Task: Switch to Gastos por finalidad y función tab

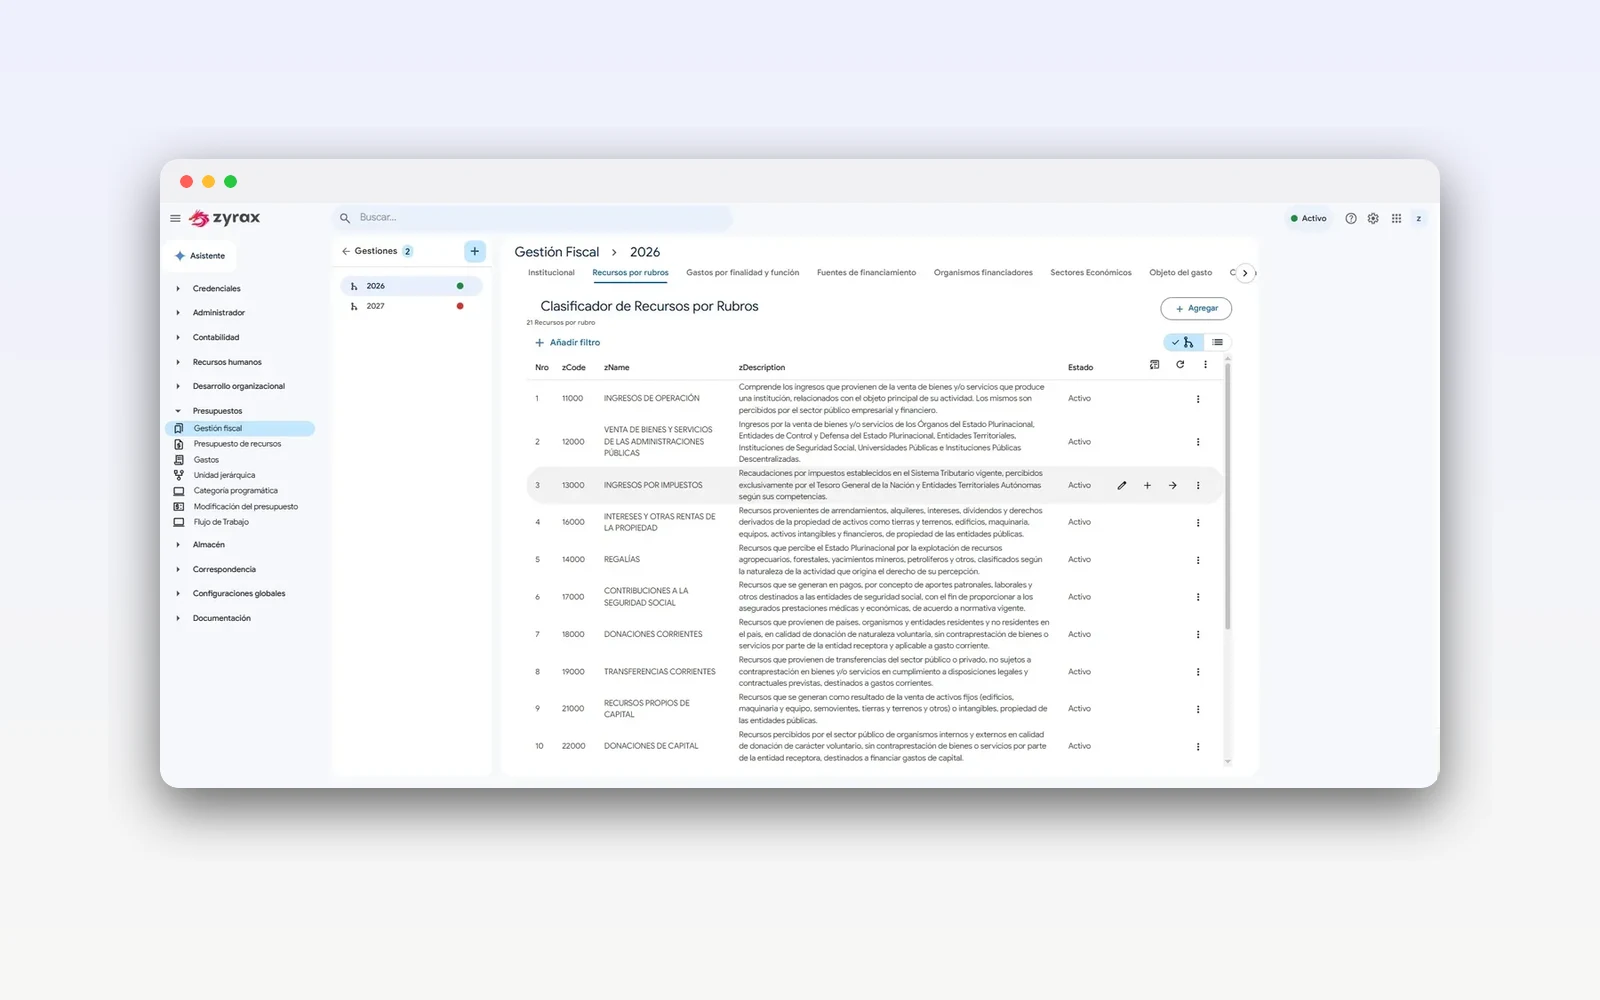Action: (x=743, y=273)
